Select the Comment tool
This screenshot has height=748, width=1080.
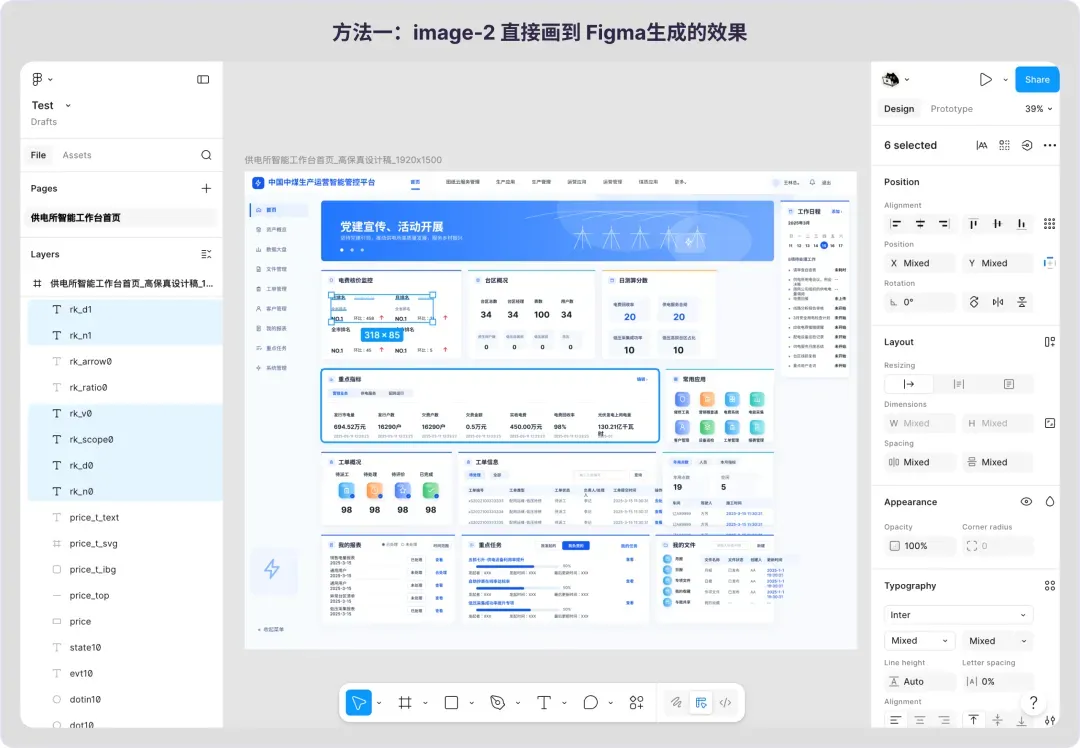[590, 703]
